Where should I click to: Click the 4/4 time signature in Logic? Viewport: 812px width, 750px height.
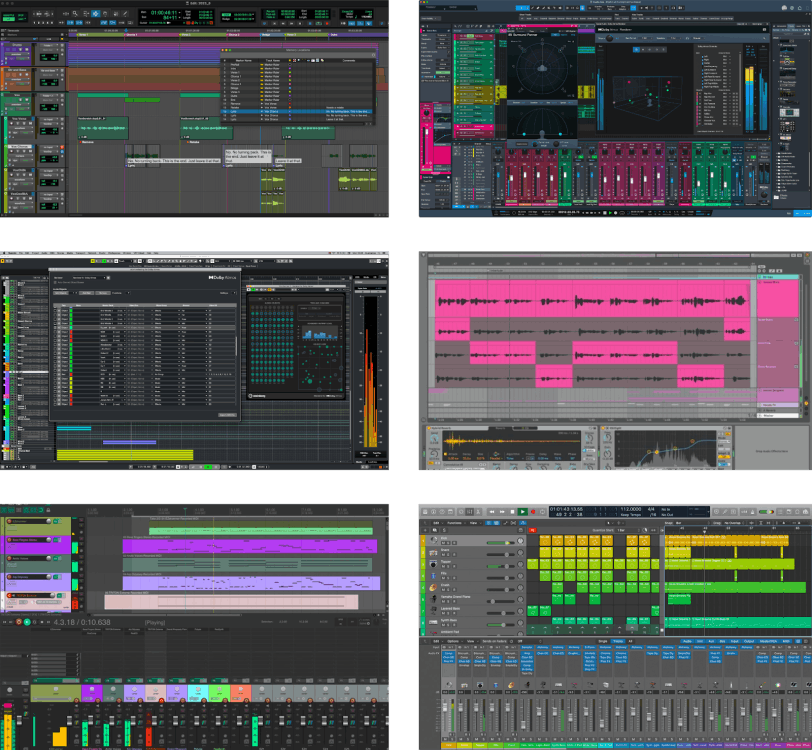[x=651, y=509]
